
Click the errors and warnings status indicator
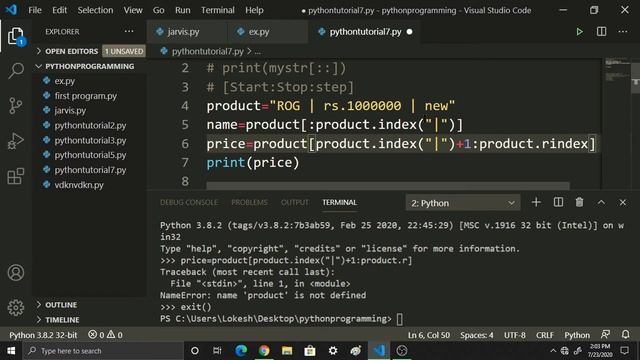click(x=105, y=335)
